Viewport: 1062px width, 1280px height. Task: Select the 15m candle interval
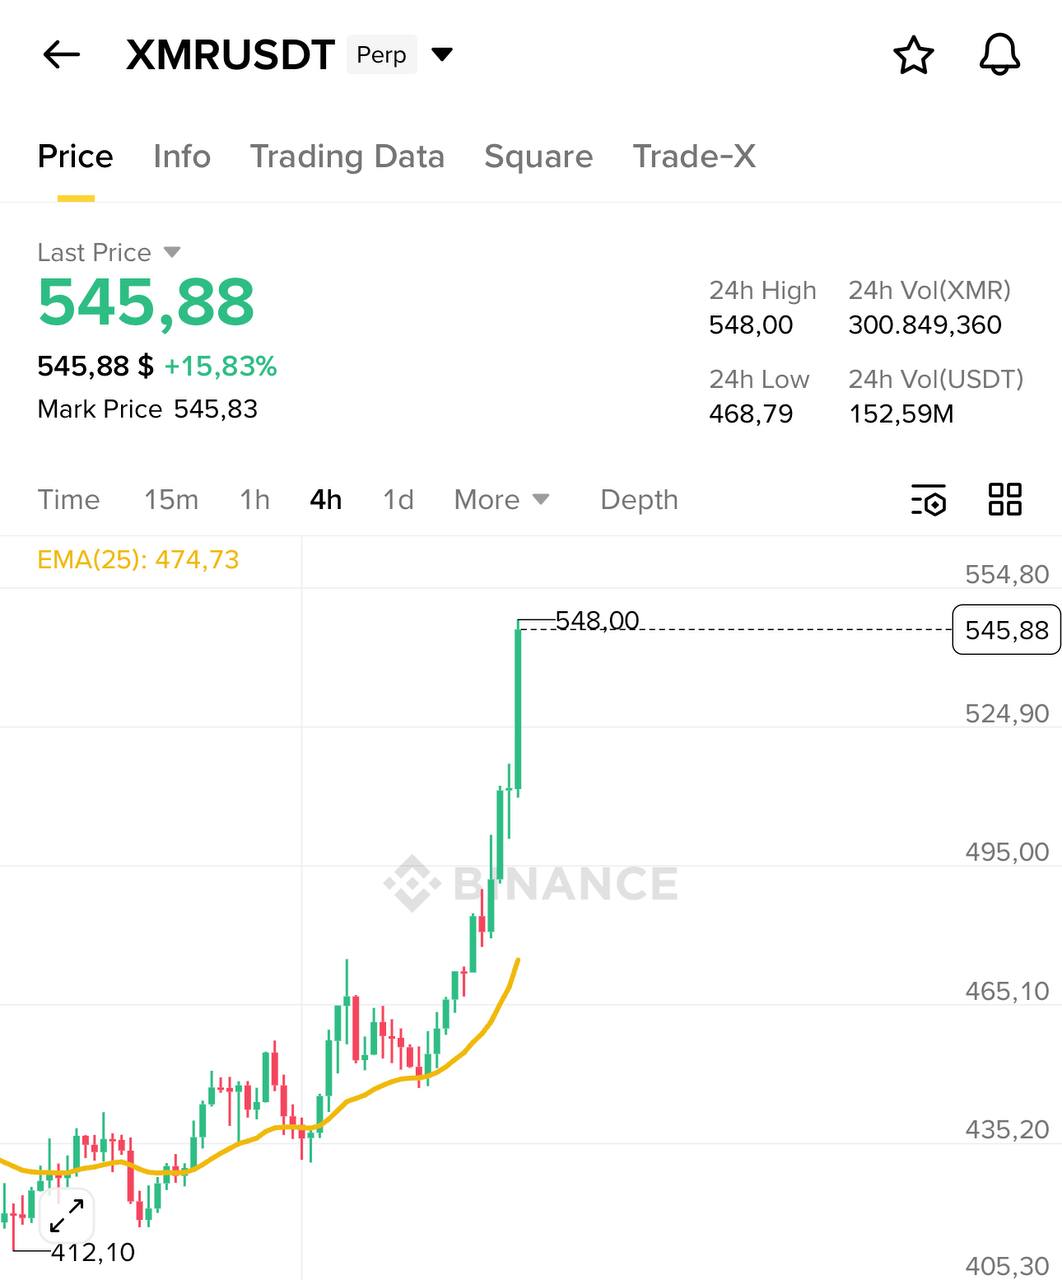click(171, 500)
